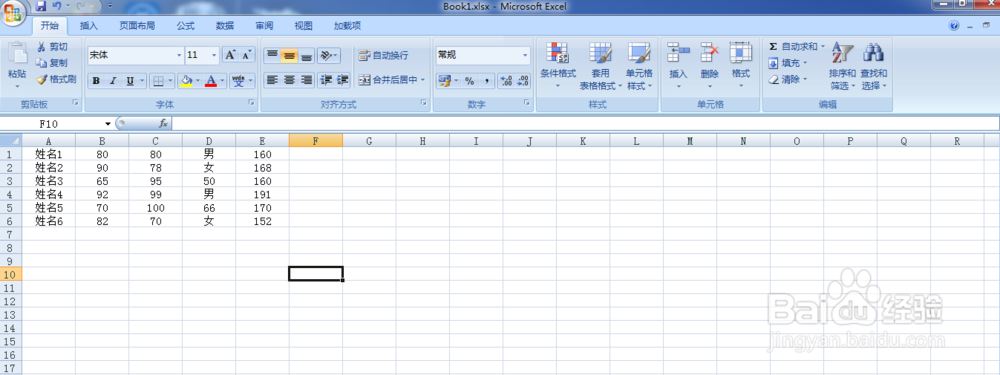
Task: Switch to the 插入 ribbon tab
Action: click(89, 26)
